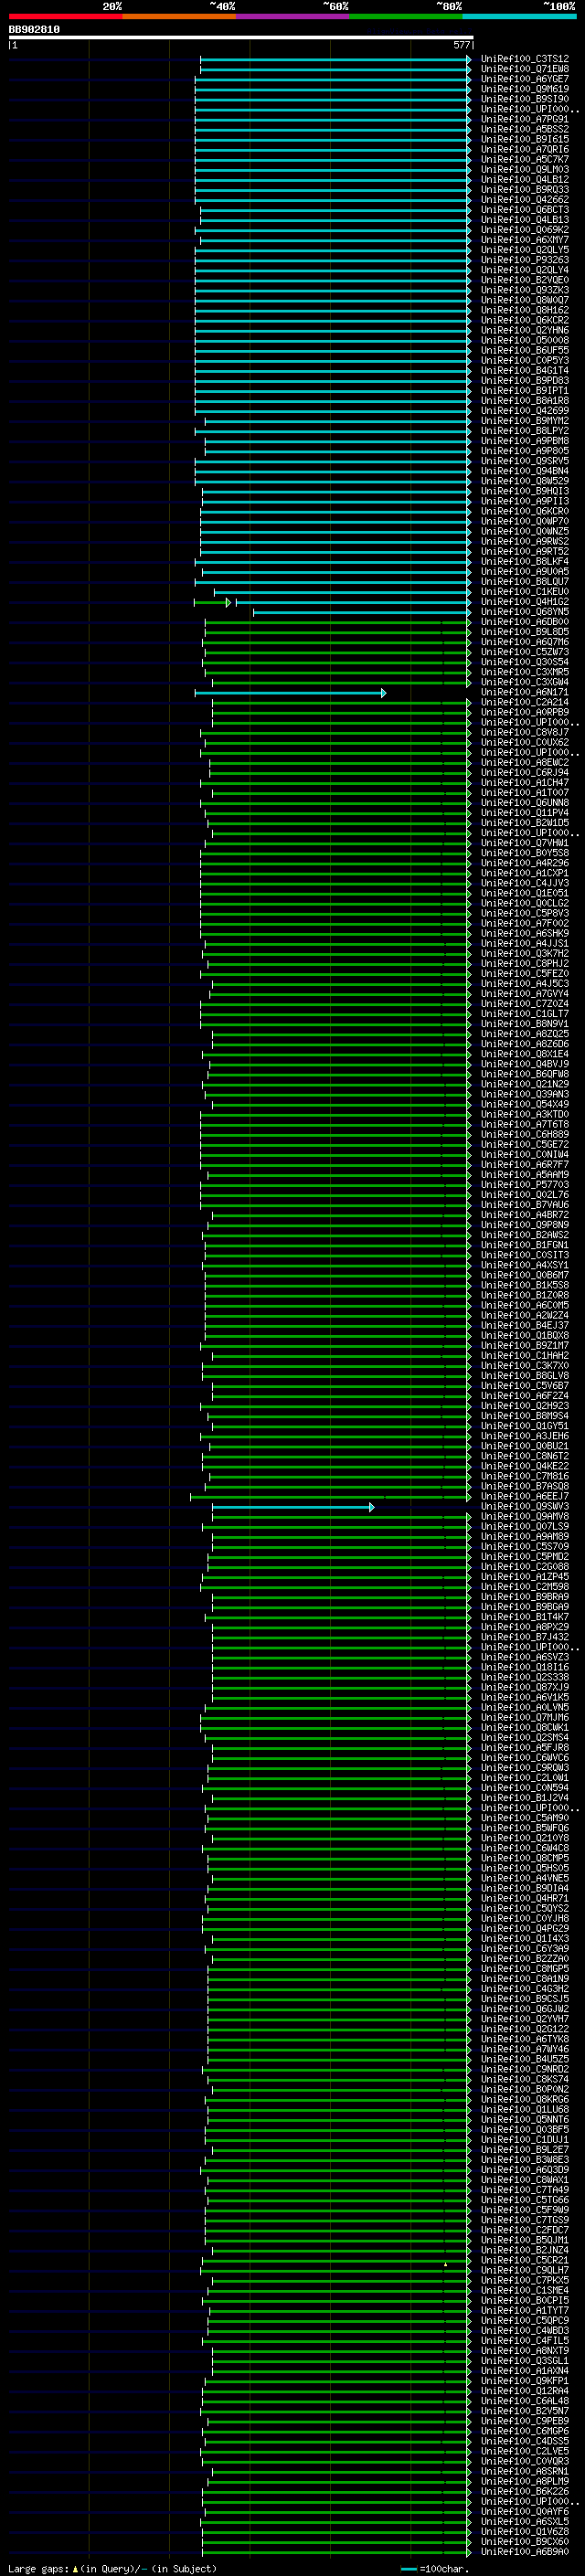Viewport: 585px width, 2576px height.
Task: Click hit label UniRef100_Q9AMV8
Action: coord(525,1518)
